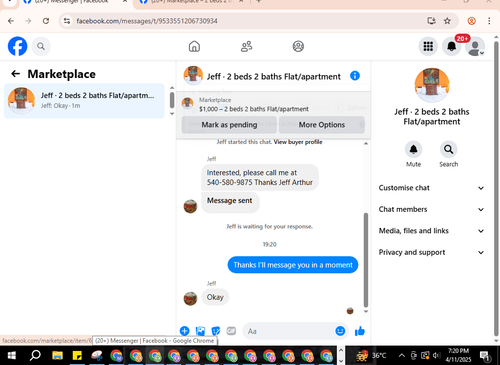The image size is (500, 365).
Task: Click Jeff's avatar next to Okay message
Action: click(190, 299)
